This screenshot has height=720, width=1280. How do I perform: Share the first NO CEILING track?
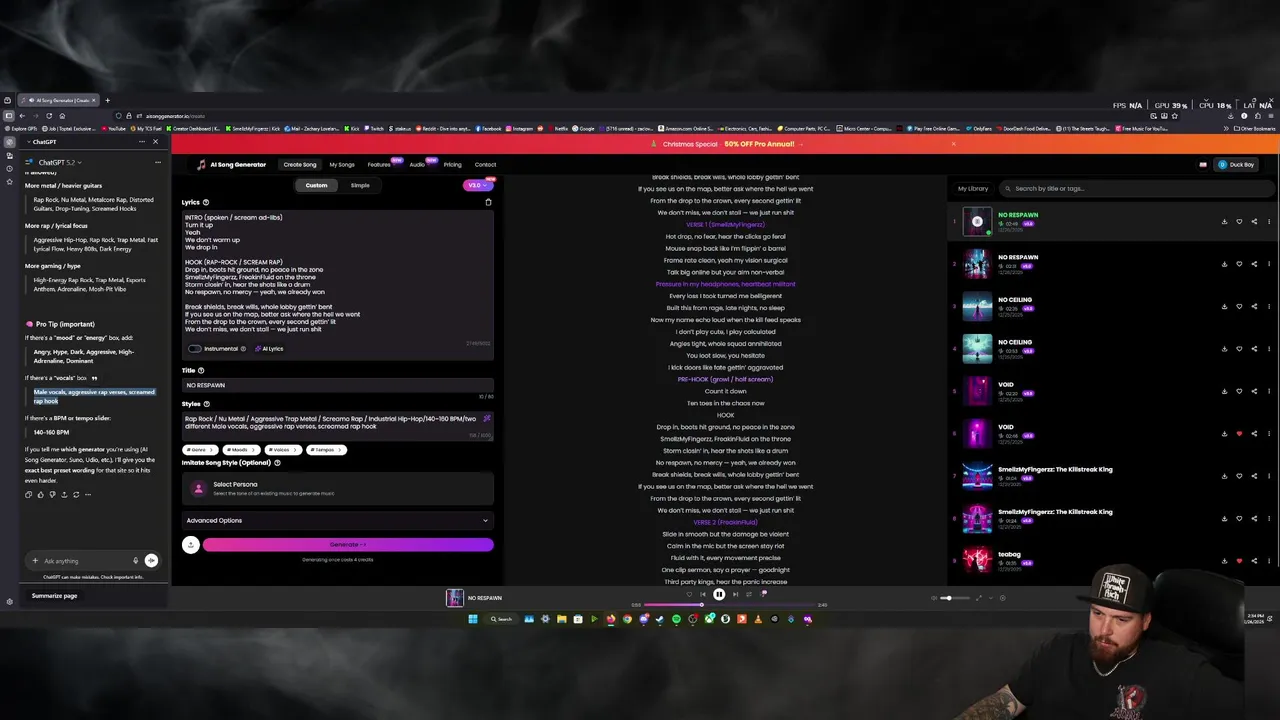pos(1254,307)
